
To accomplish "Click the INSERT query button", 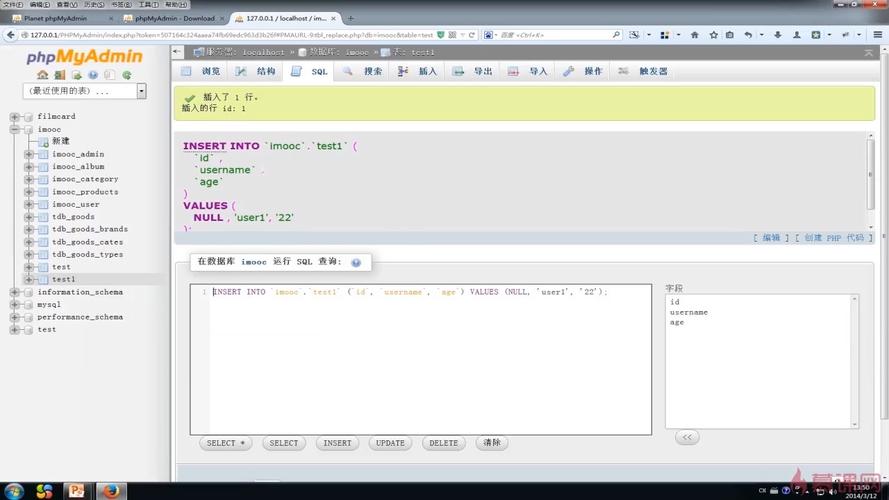I will [x=337, y=443].
